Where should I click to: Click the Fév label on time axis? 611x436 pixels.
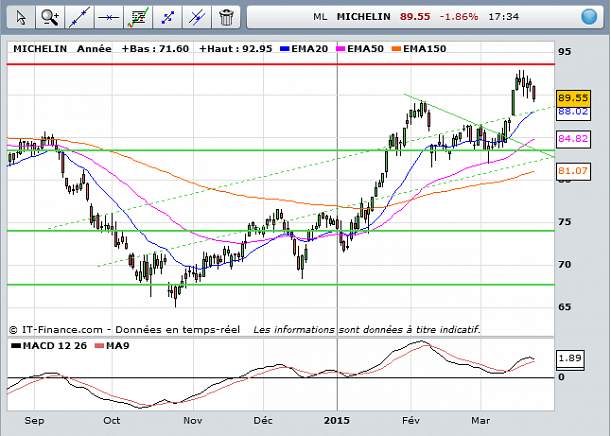(x=411, y=421)
